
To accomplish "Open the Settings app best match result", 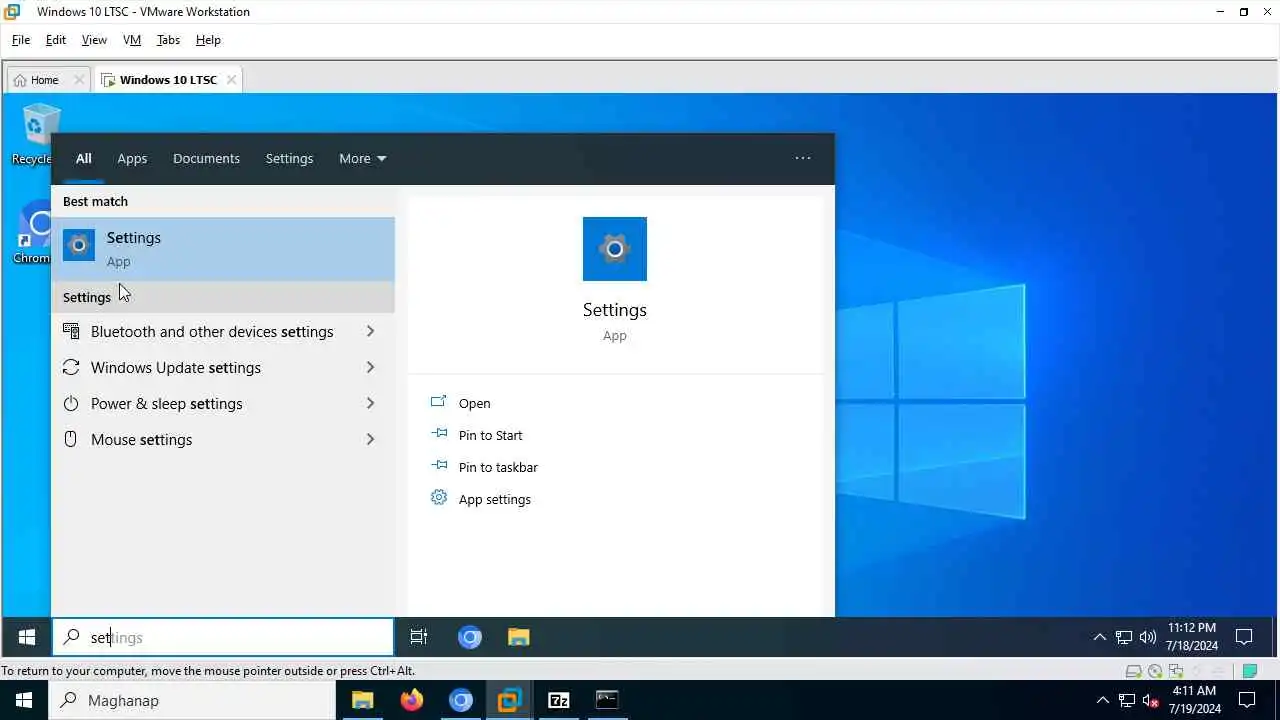I will click(223, 249).
